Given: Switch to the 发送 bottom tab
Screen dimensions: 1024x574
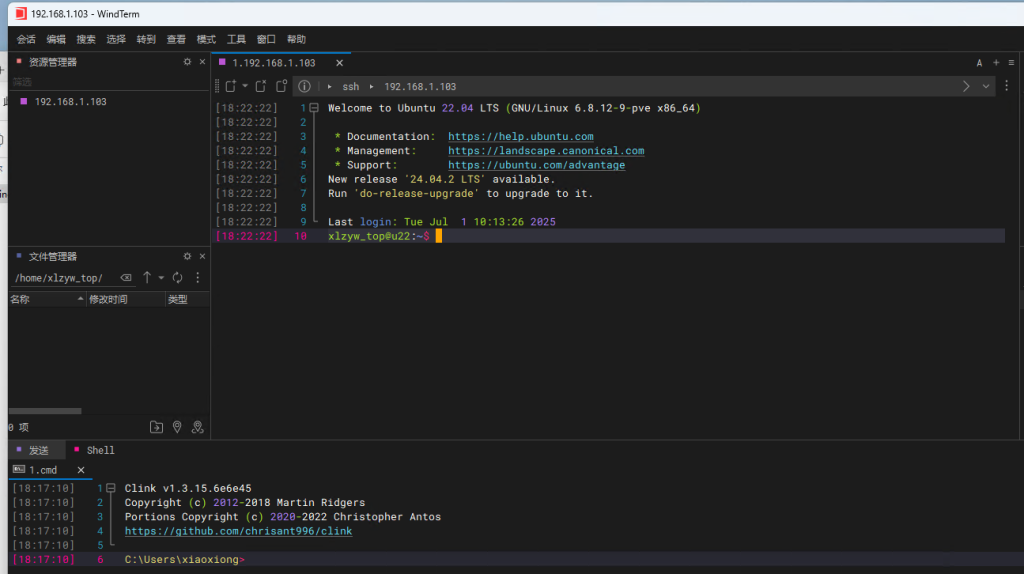Looking at the screenshot, I should pos(39,450).
